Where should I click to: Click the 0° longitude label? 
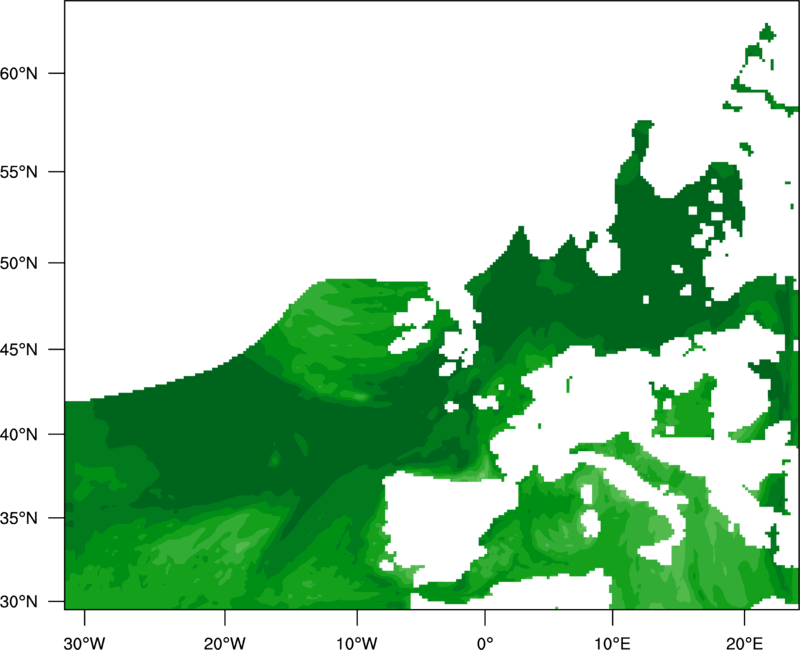coord(485,643)
